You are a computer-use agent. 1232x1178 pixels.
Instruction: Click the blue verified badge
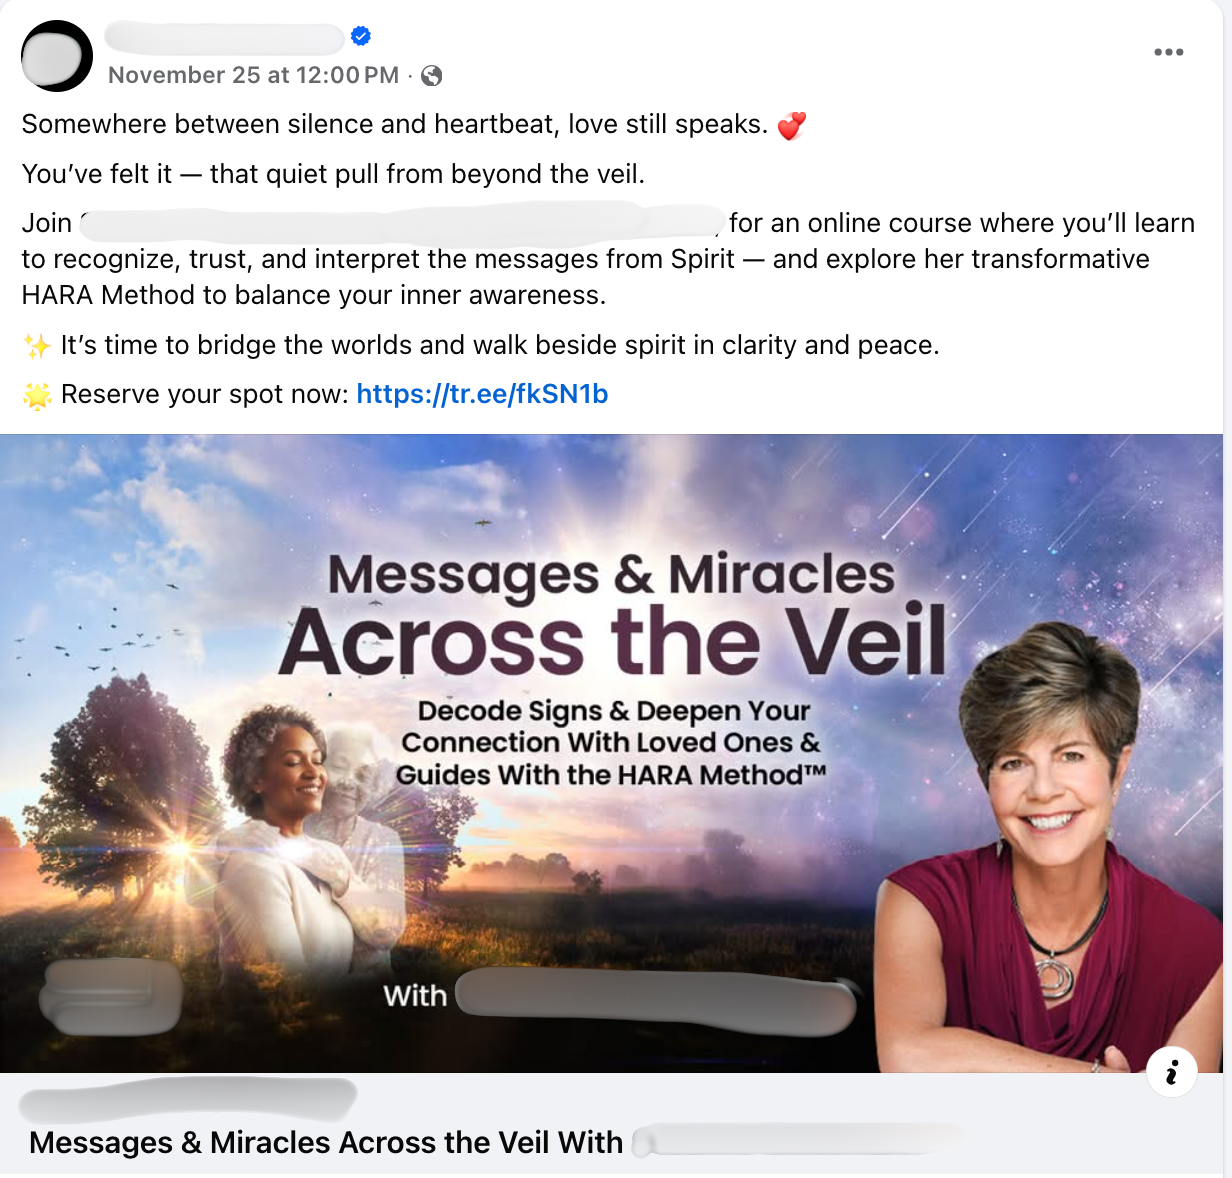(x=361, y=37)
